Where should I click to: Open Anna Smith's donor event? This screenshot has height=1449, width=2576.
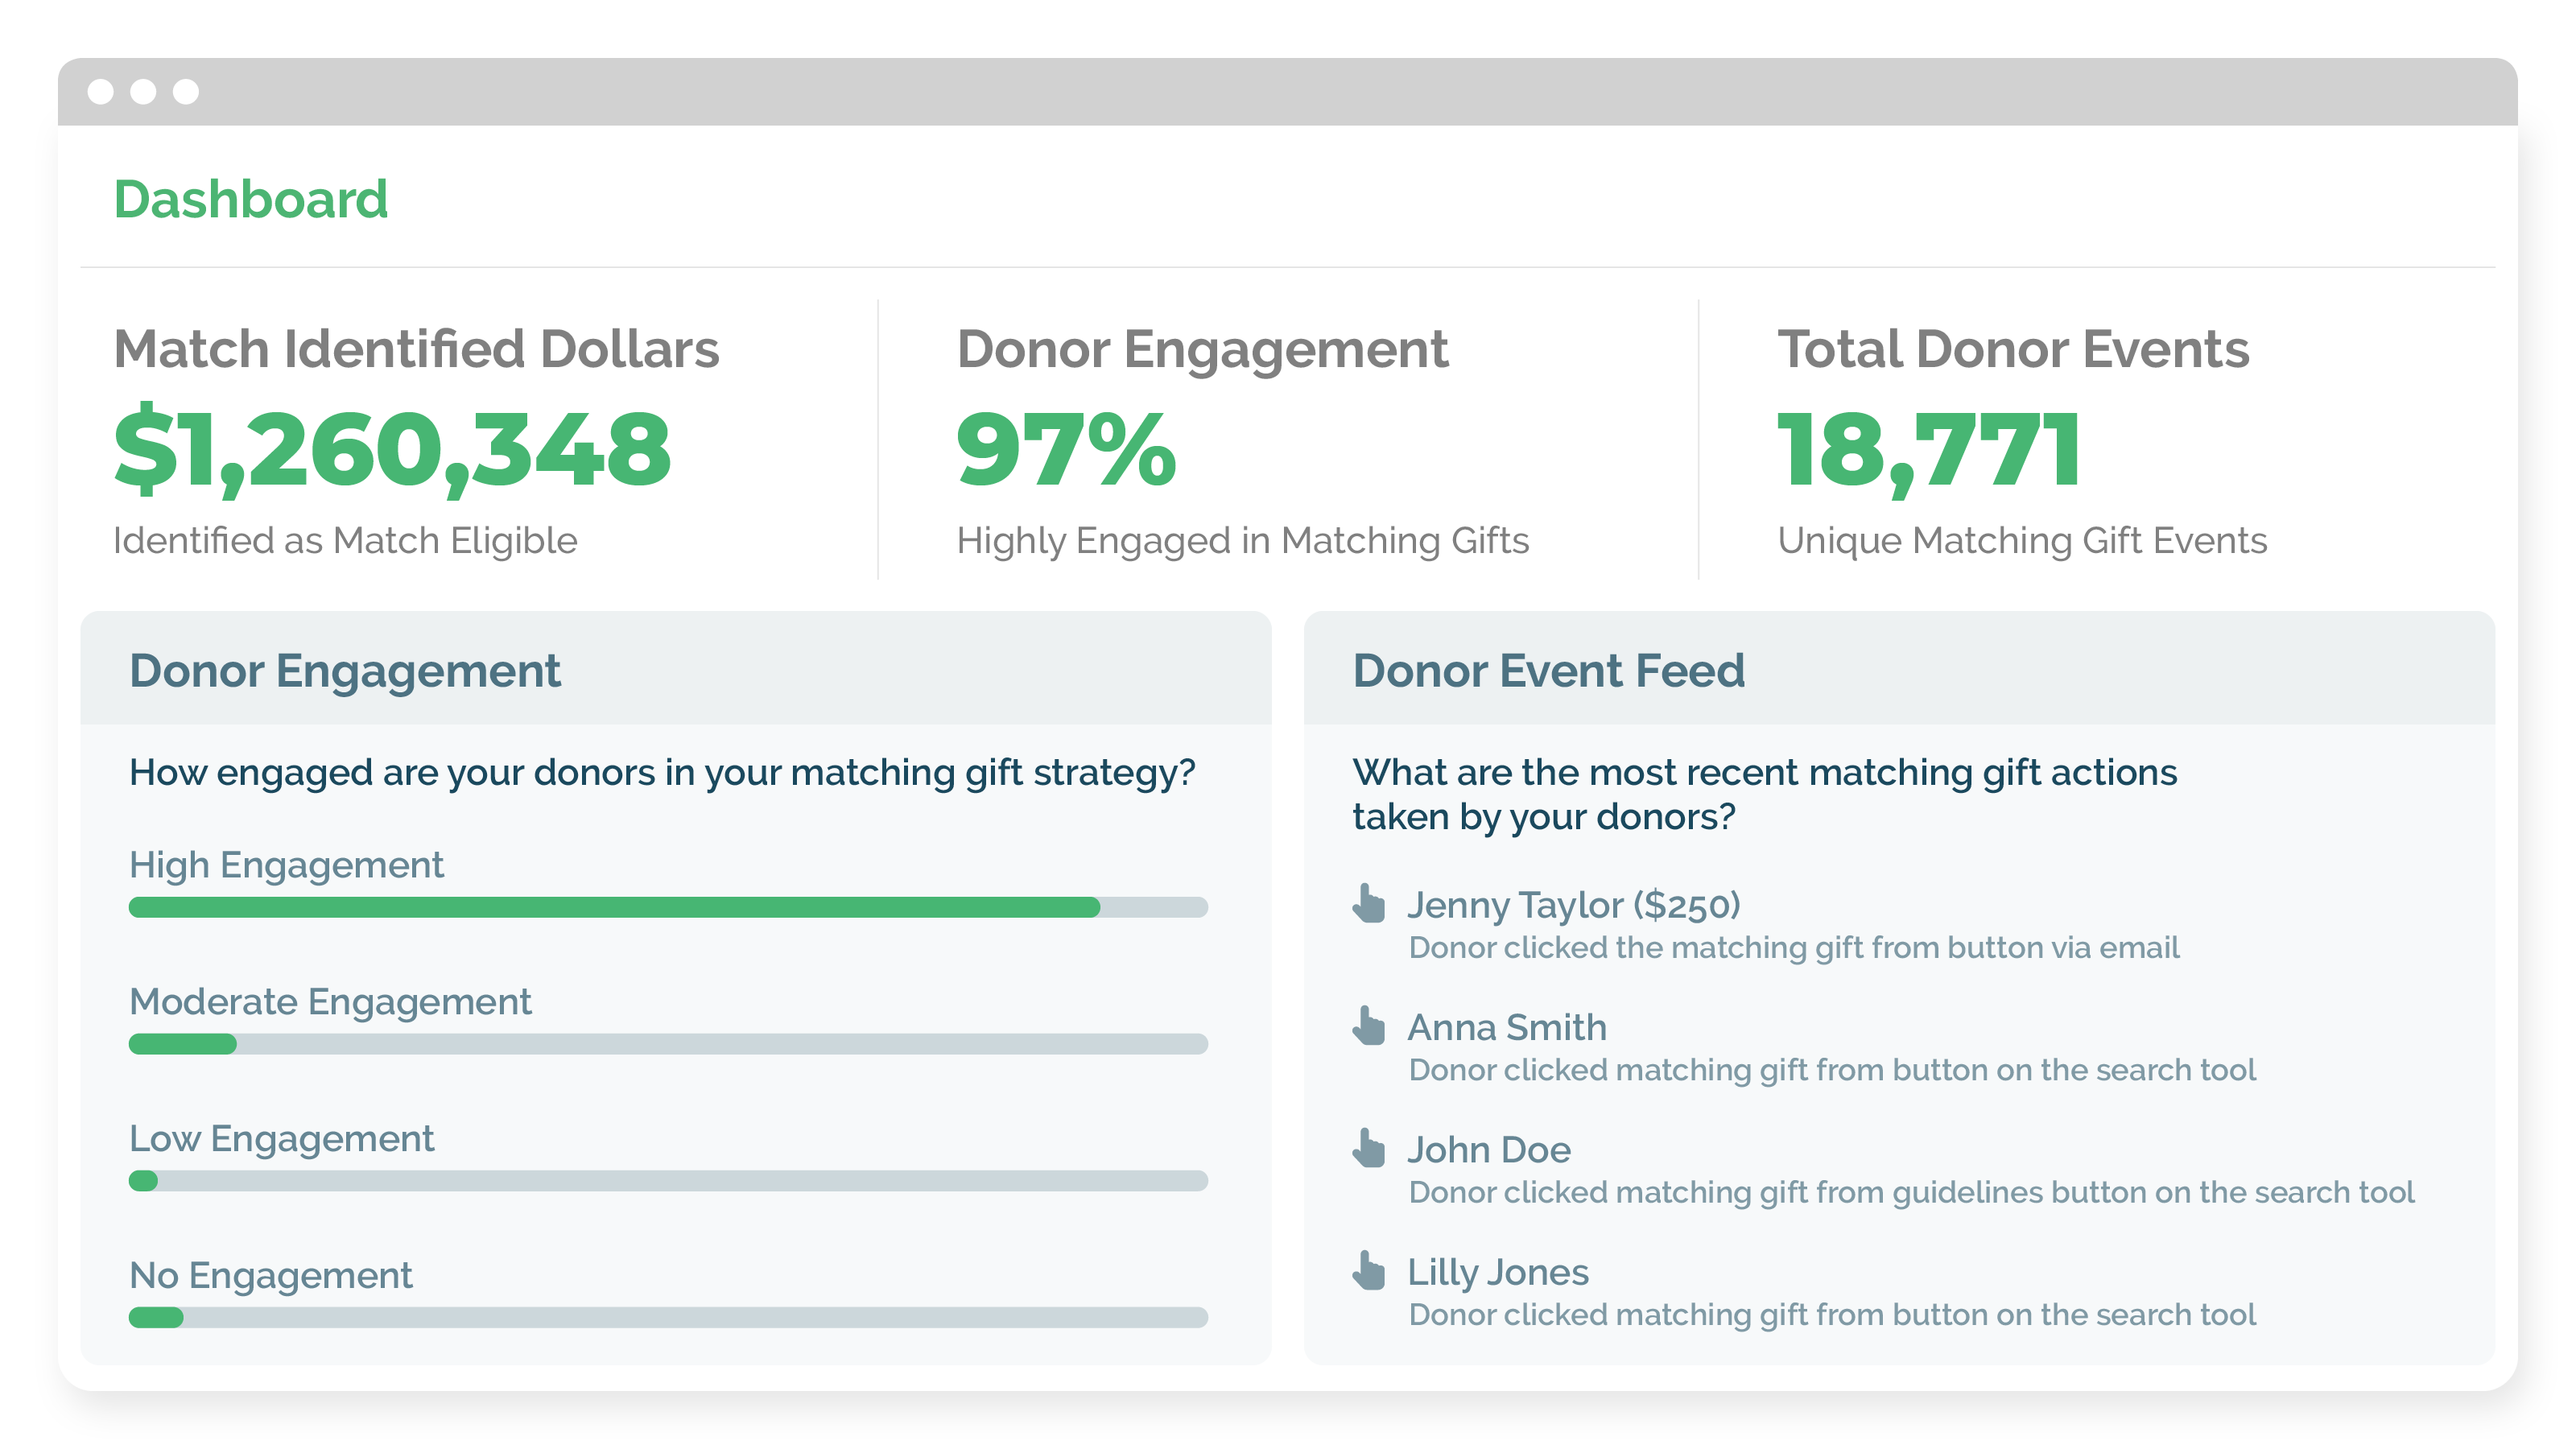click(x=1507, y=1028)
